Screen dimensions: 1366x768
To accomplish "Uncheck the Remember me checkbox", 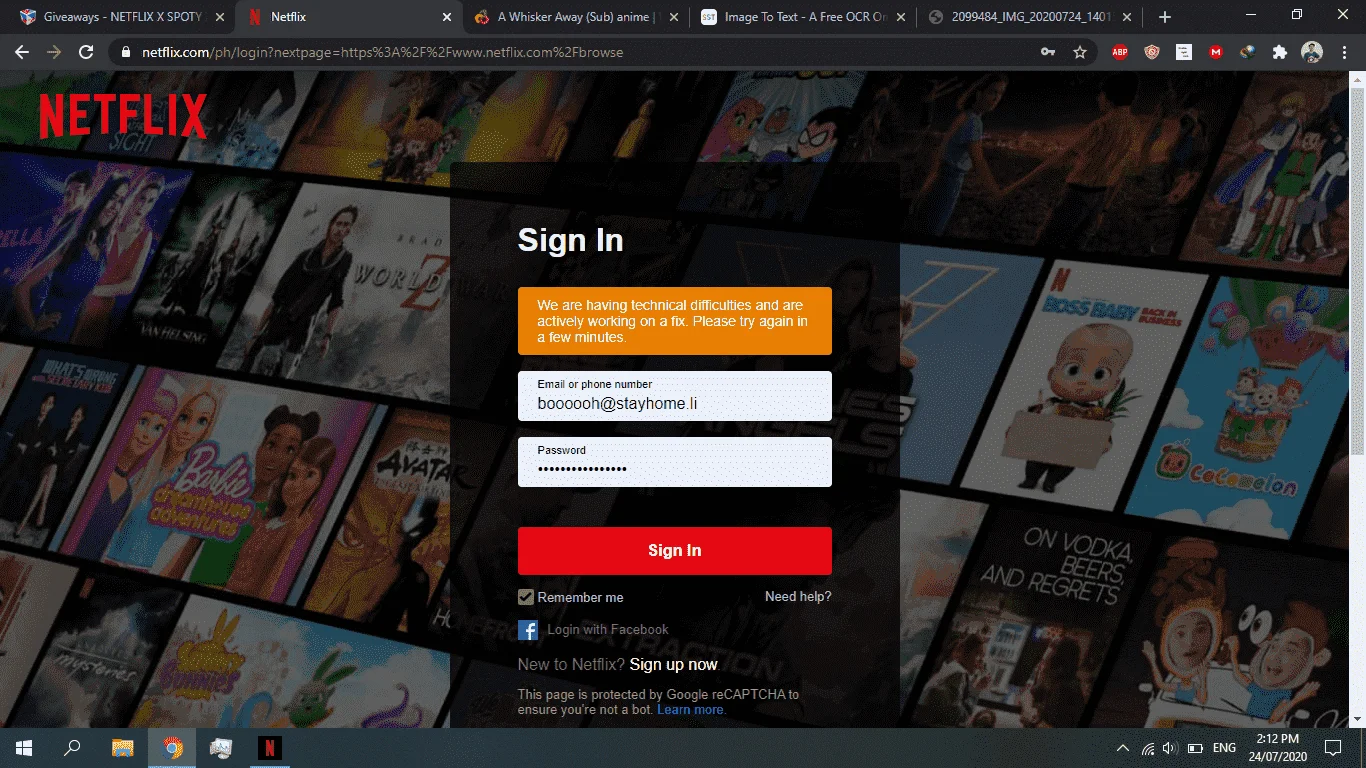I will click(x=526, y=597).
